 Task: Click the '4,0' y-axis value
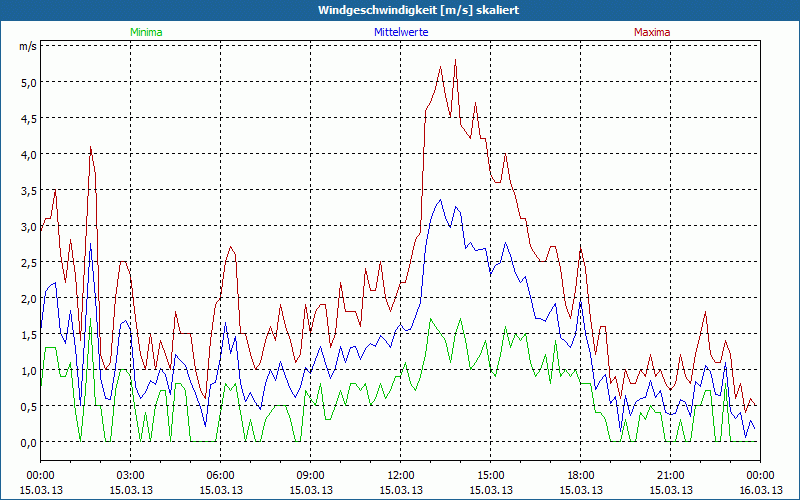29,154
